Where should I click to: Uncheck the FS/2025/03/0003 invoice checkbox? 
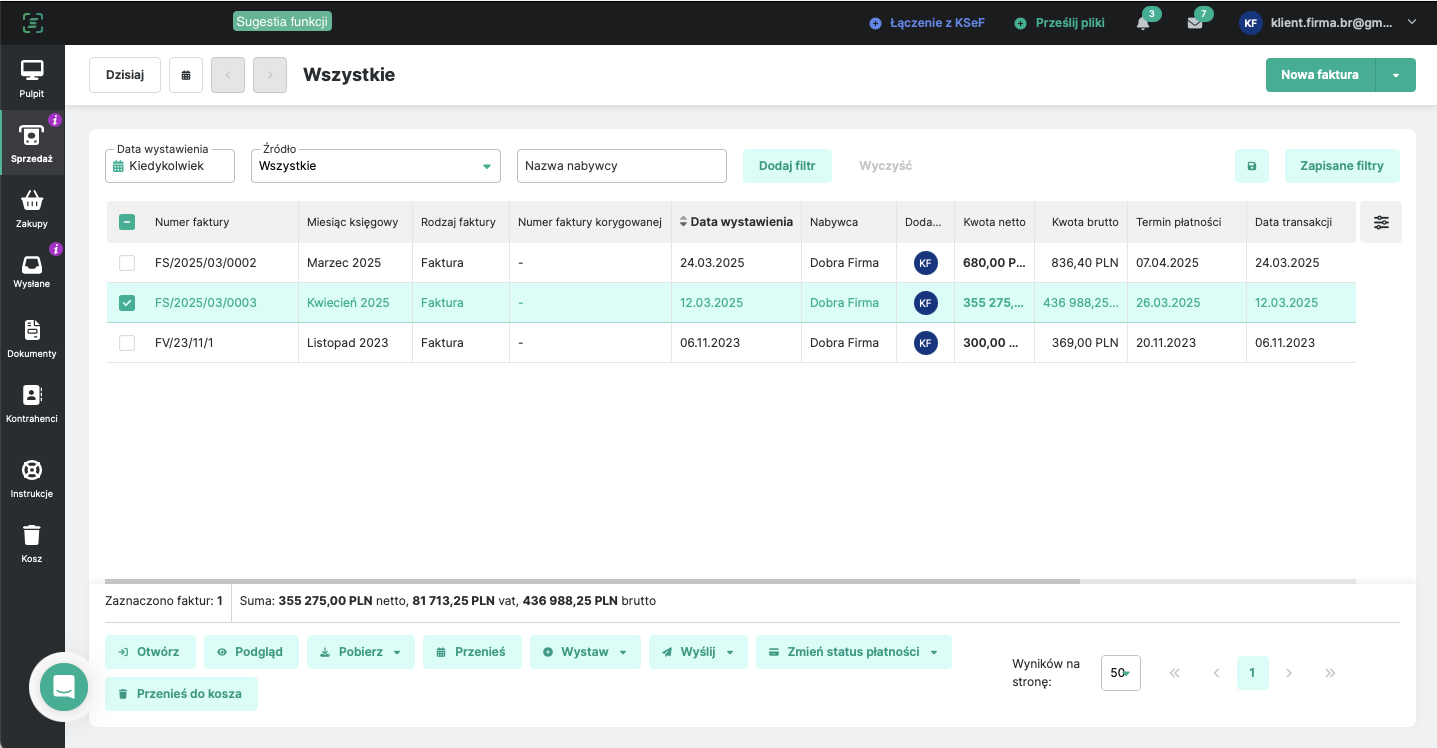[127, 303]
